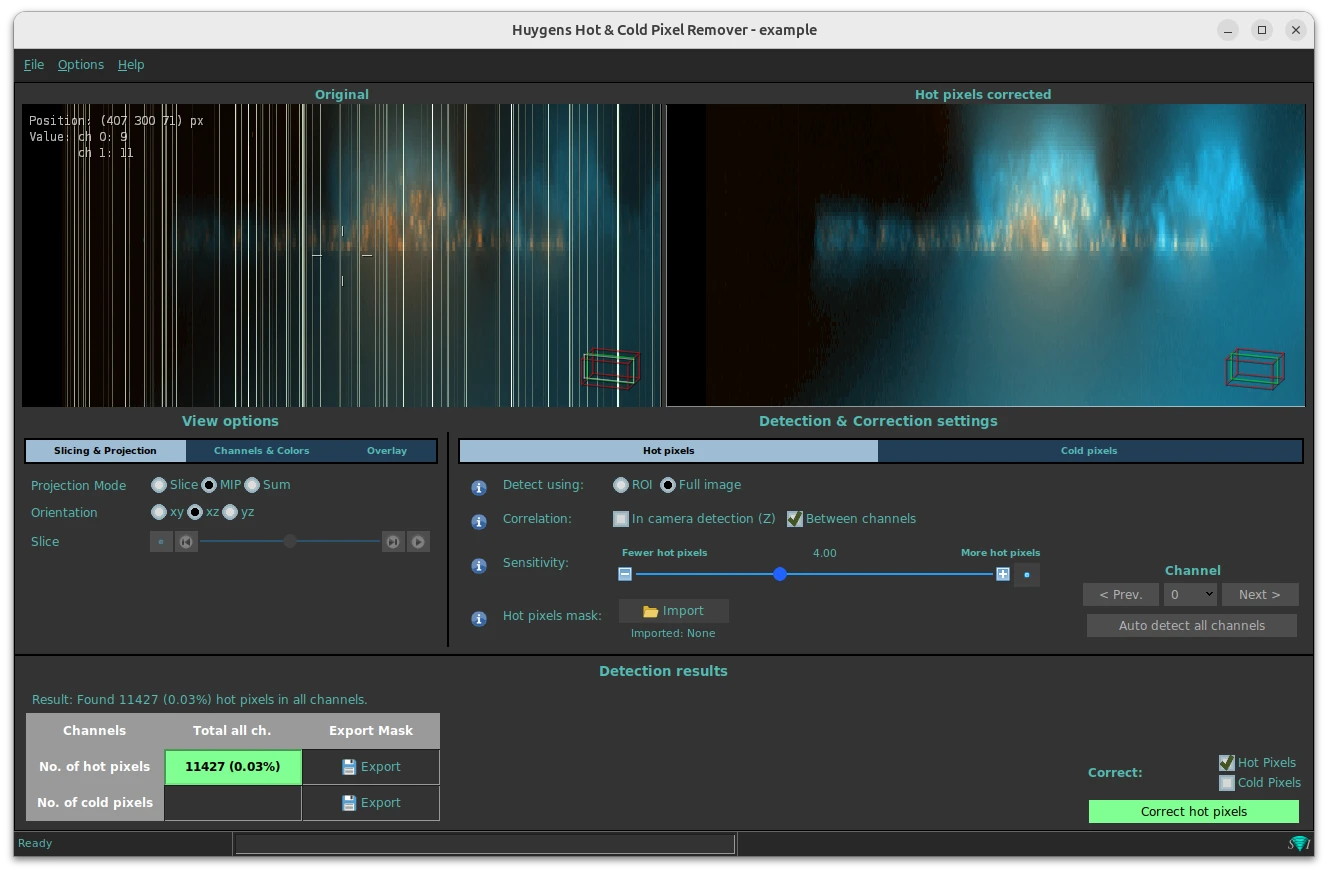This screenshot has width=1328, height=873.
Task: Click the reset dot icon beside sensitivity slider
Action: click(1026, 575)
